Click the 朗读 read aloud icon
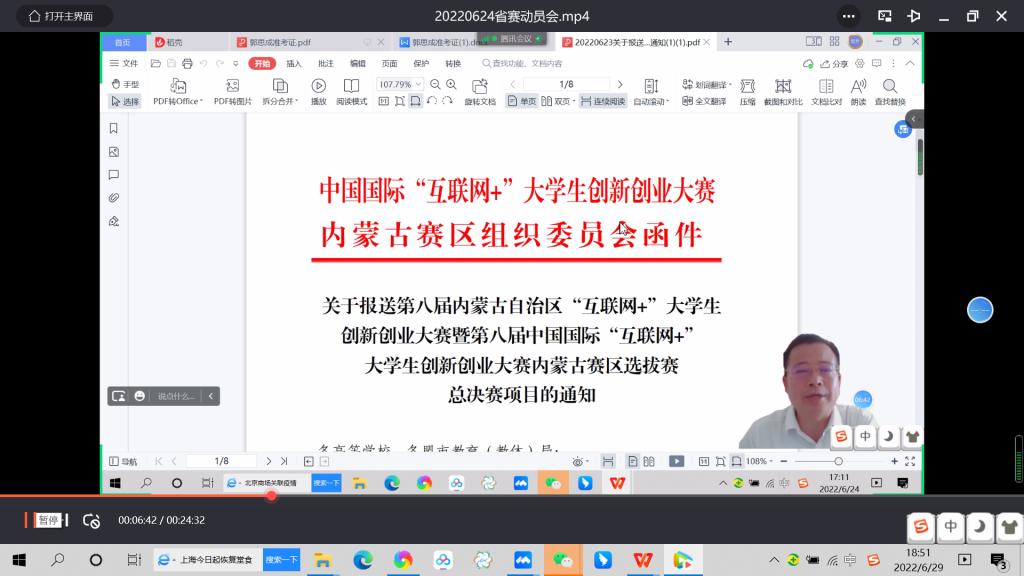 click(858, 86)
